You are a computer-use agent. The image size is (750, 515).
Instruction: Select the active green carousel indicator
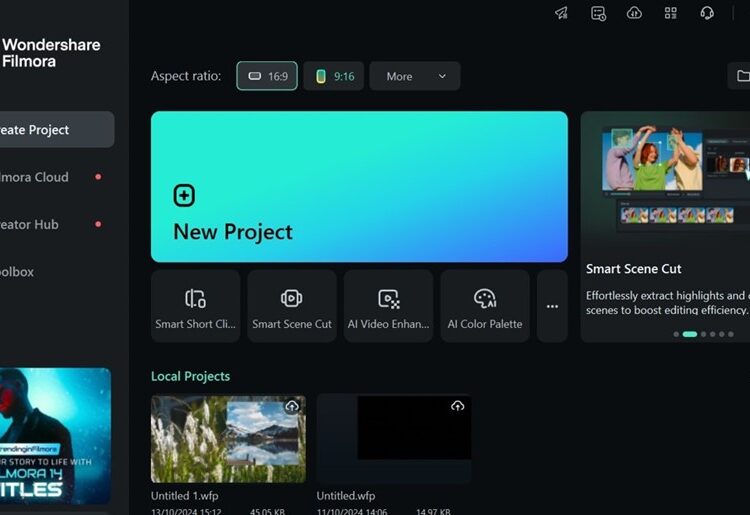click(x=690, y=334)
